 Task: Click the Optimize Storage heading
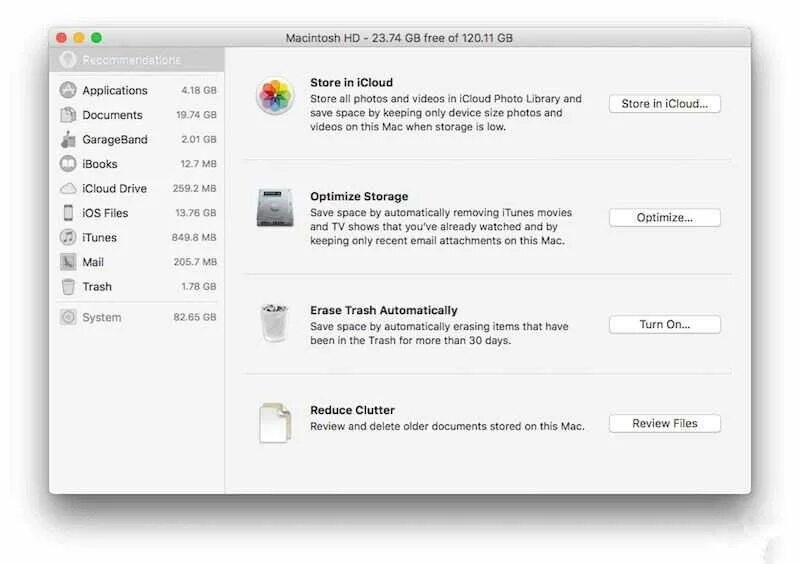pyautogui.click(x=359, y=197)
